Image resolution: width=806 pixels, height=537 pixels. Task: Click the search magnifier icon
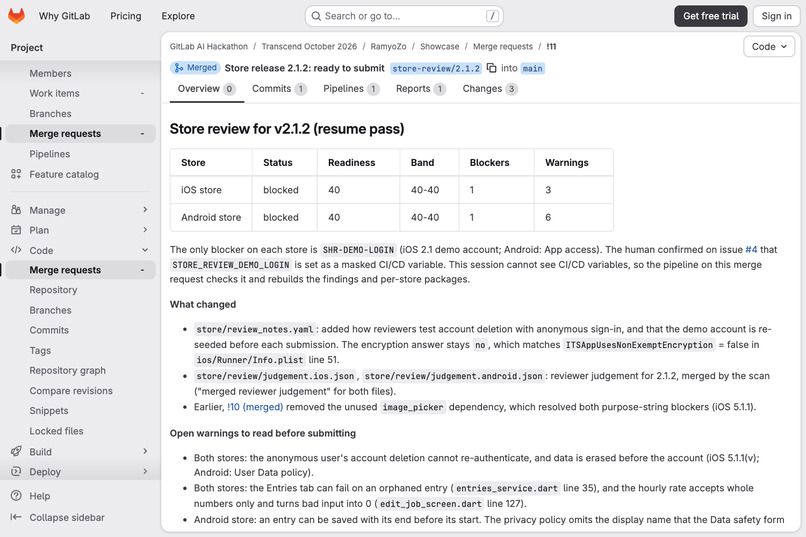click(x=316, y=16)
